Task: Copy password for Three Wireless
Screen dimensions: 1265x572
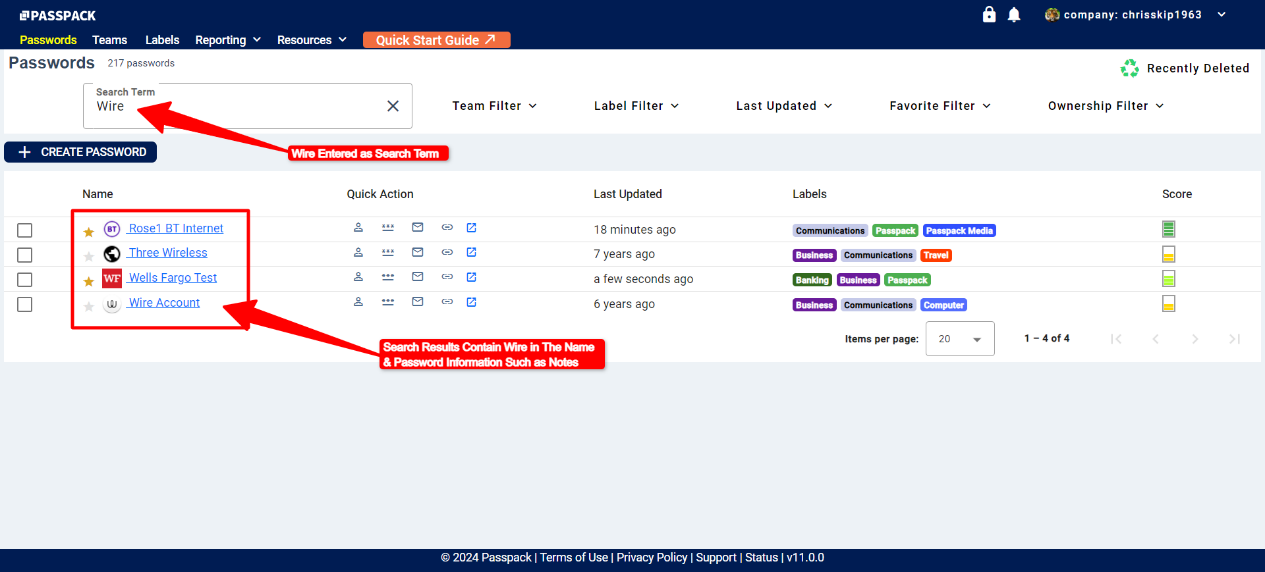Action: (388, 252)
